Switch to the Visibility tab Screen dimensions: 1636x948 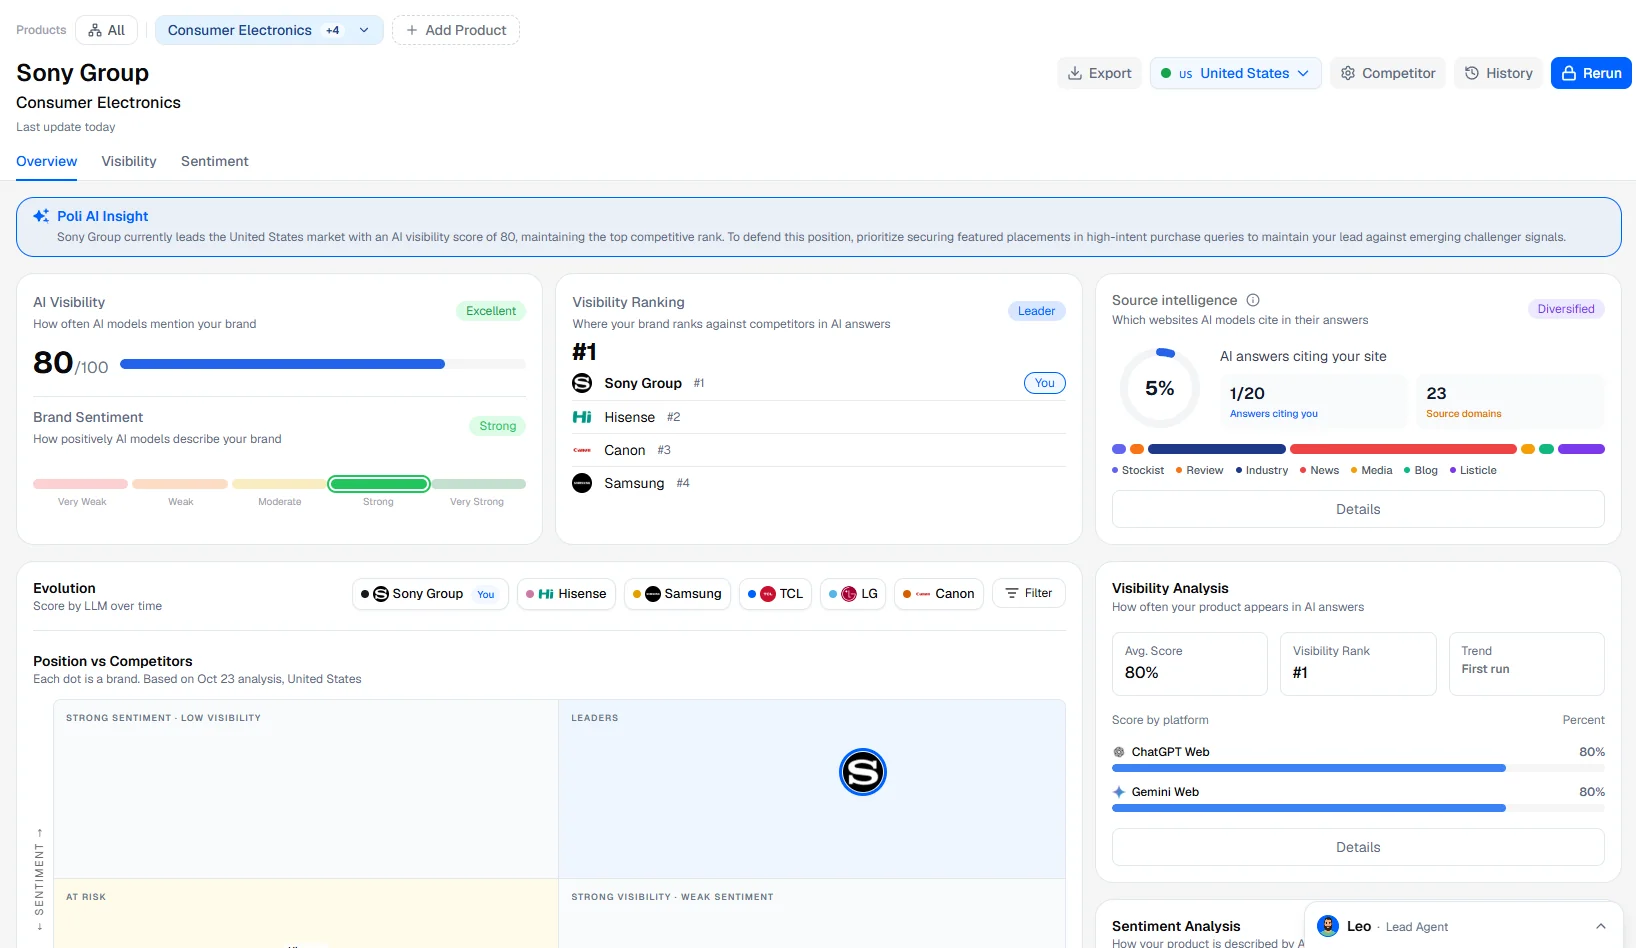click(129, 161)
